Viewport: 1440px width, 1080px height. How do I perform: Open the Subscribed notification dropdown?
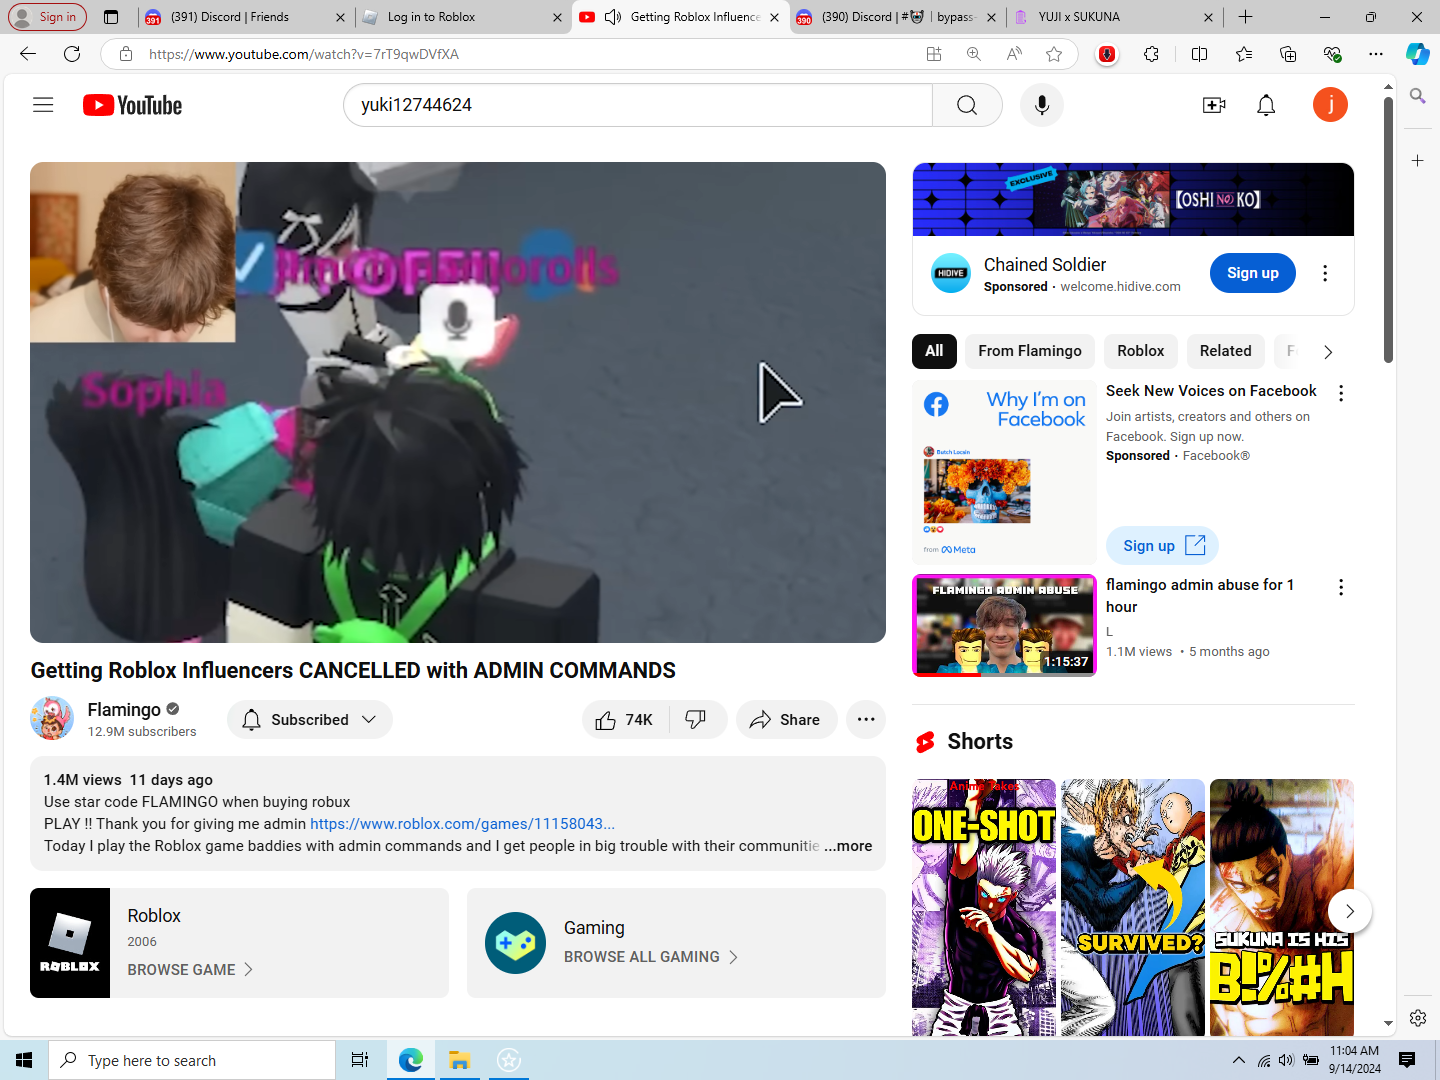(310, 720)
